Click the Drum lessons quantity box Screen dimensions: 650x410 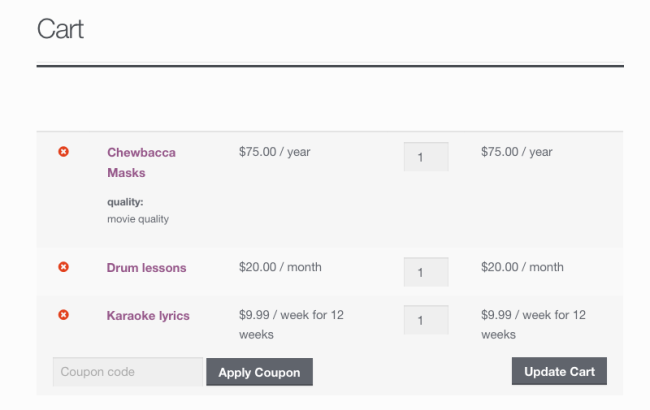click(x=426, y=272)
